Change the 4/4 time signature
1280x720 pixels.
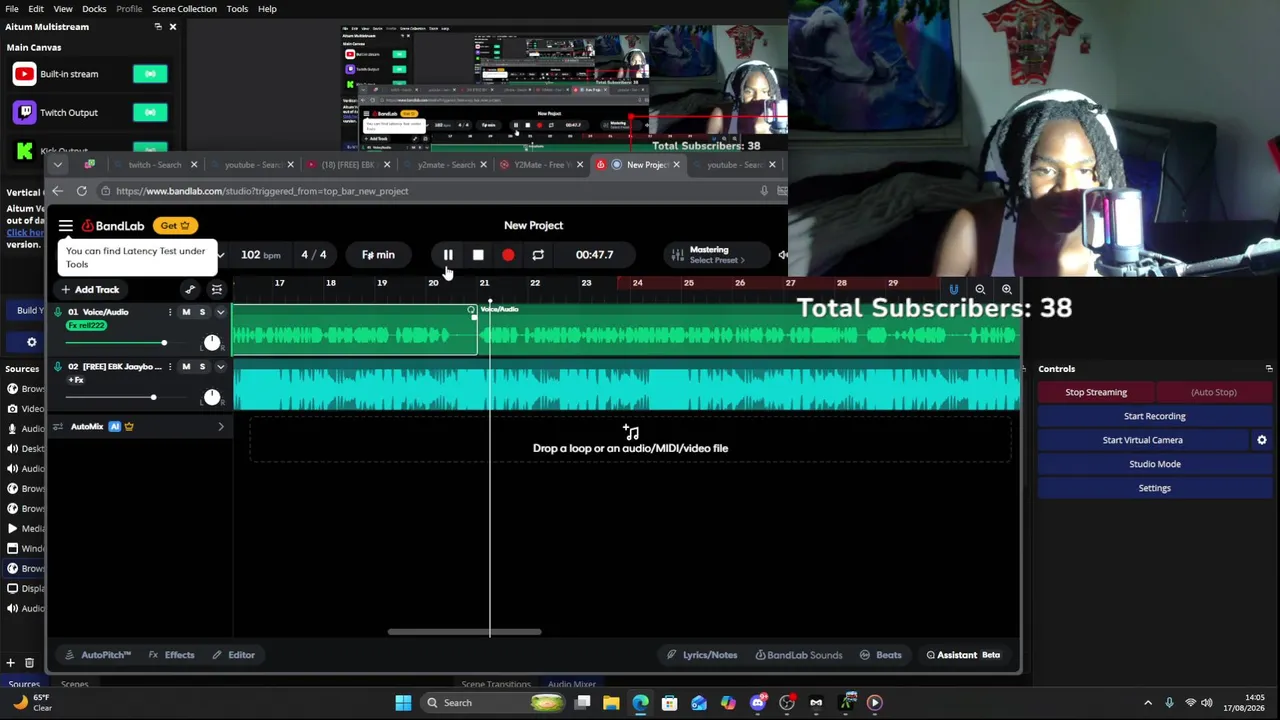(x=314, y=255)
